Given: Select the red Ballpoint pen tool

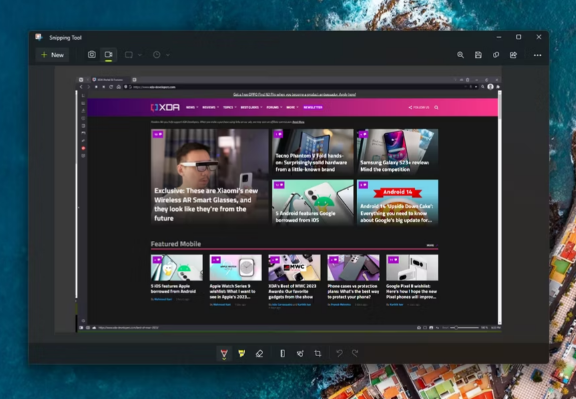Looking at the screenshot, I should coord(224,353).
